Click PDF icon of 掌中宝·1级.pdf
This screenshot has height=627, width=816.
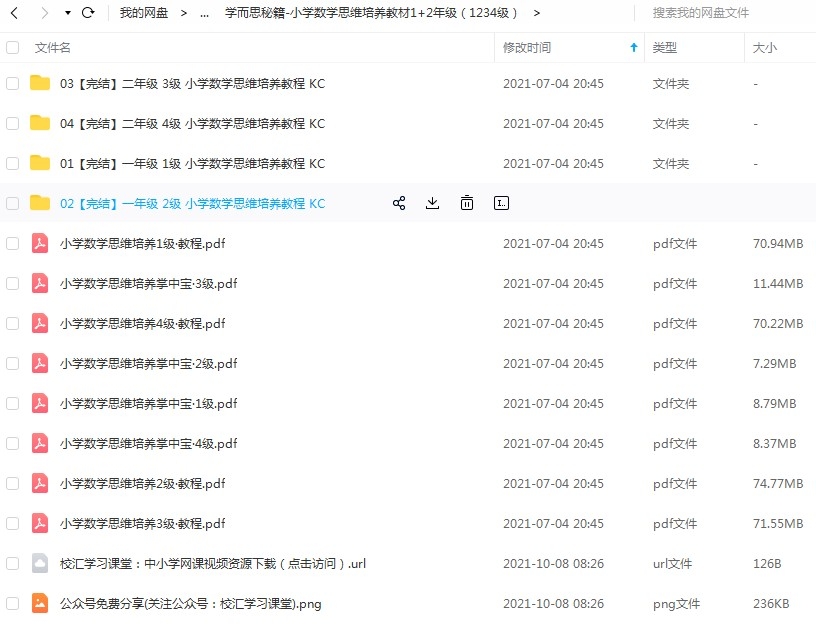point(40,403)
